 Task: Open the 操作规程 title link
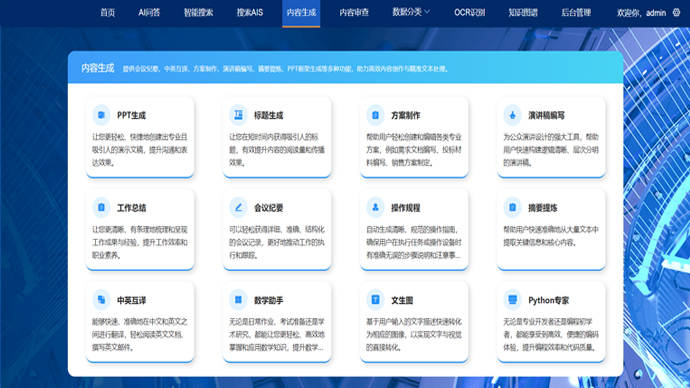(406, 208)
